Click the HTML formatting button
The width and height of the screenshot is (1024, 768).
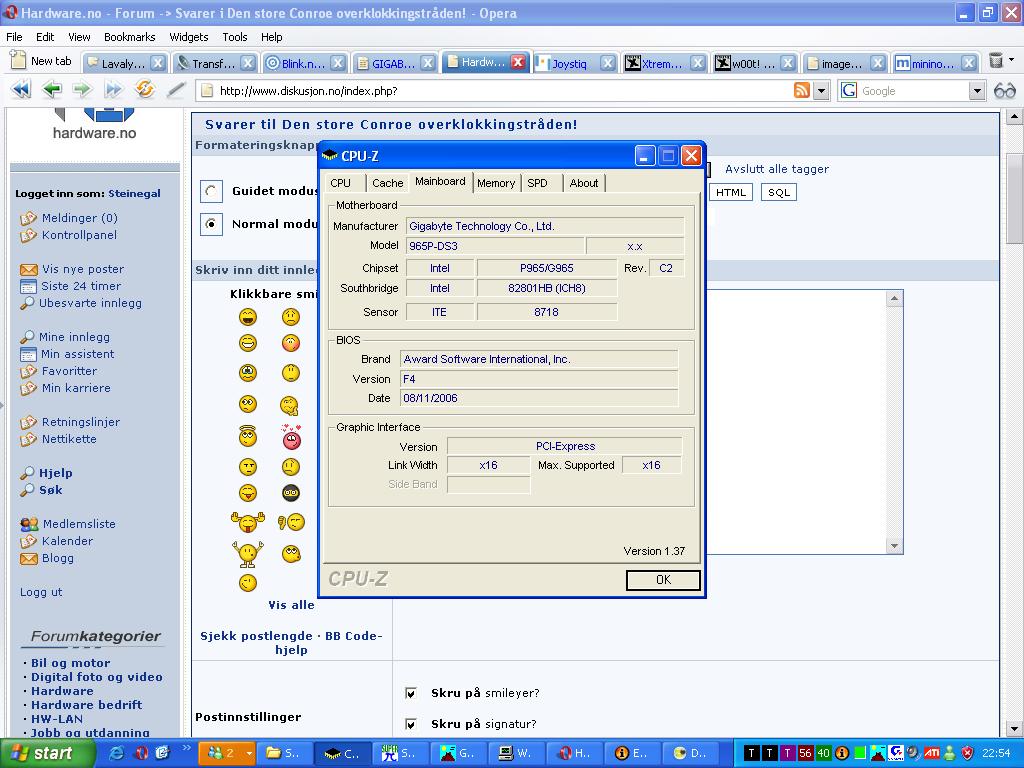tap(731, 192)
